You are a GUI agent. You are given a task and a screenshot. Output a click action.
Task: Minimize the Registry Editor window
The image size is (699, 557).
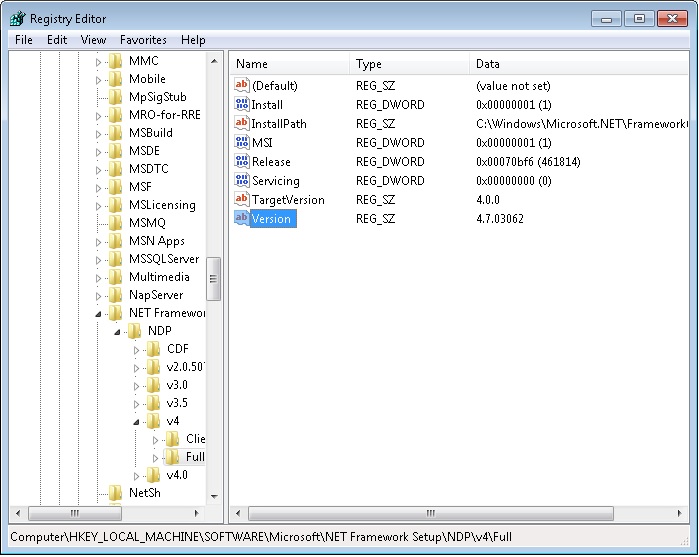point(606,19)
